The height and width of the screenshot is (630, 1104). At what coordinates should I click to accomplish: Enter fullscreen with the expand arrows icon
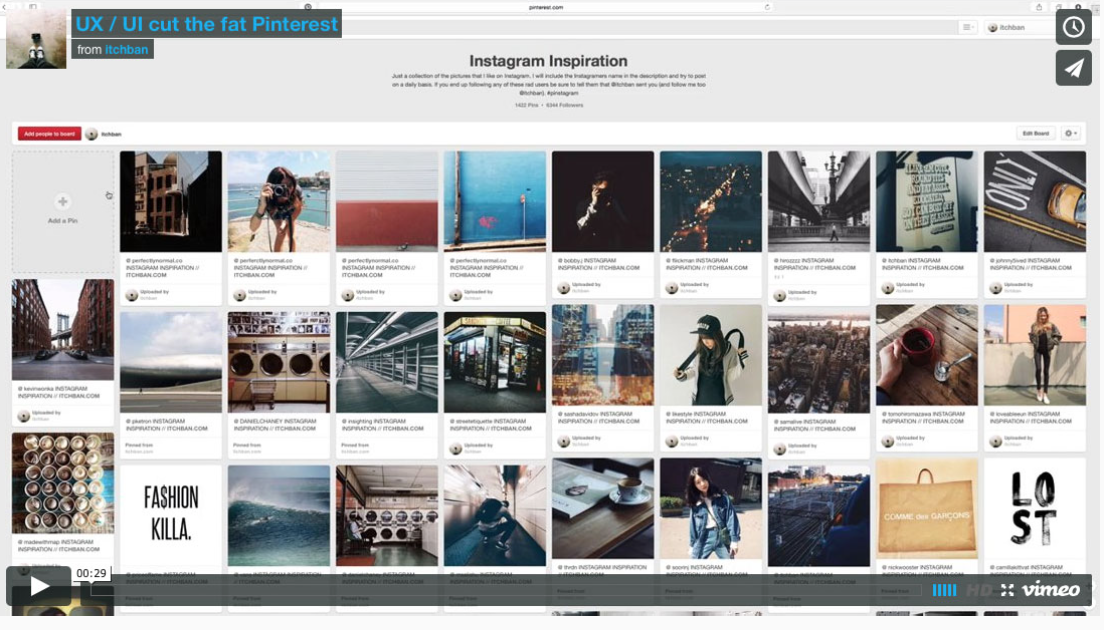(x=1008, y=590)
